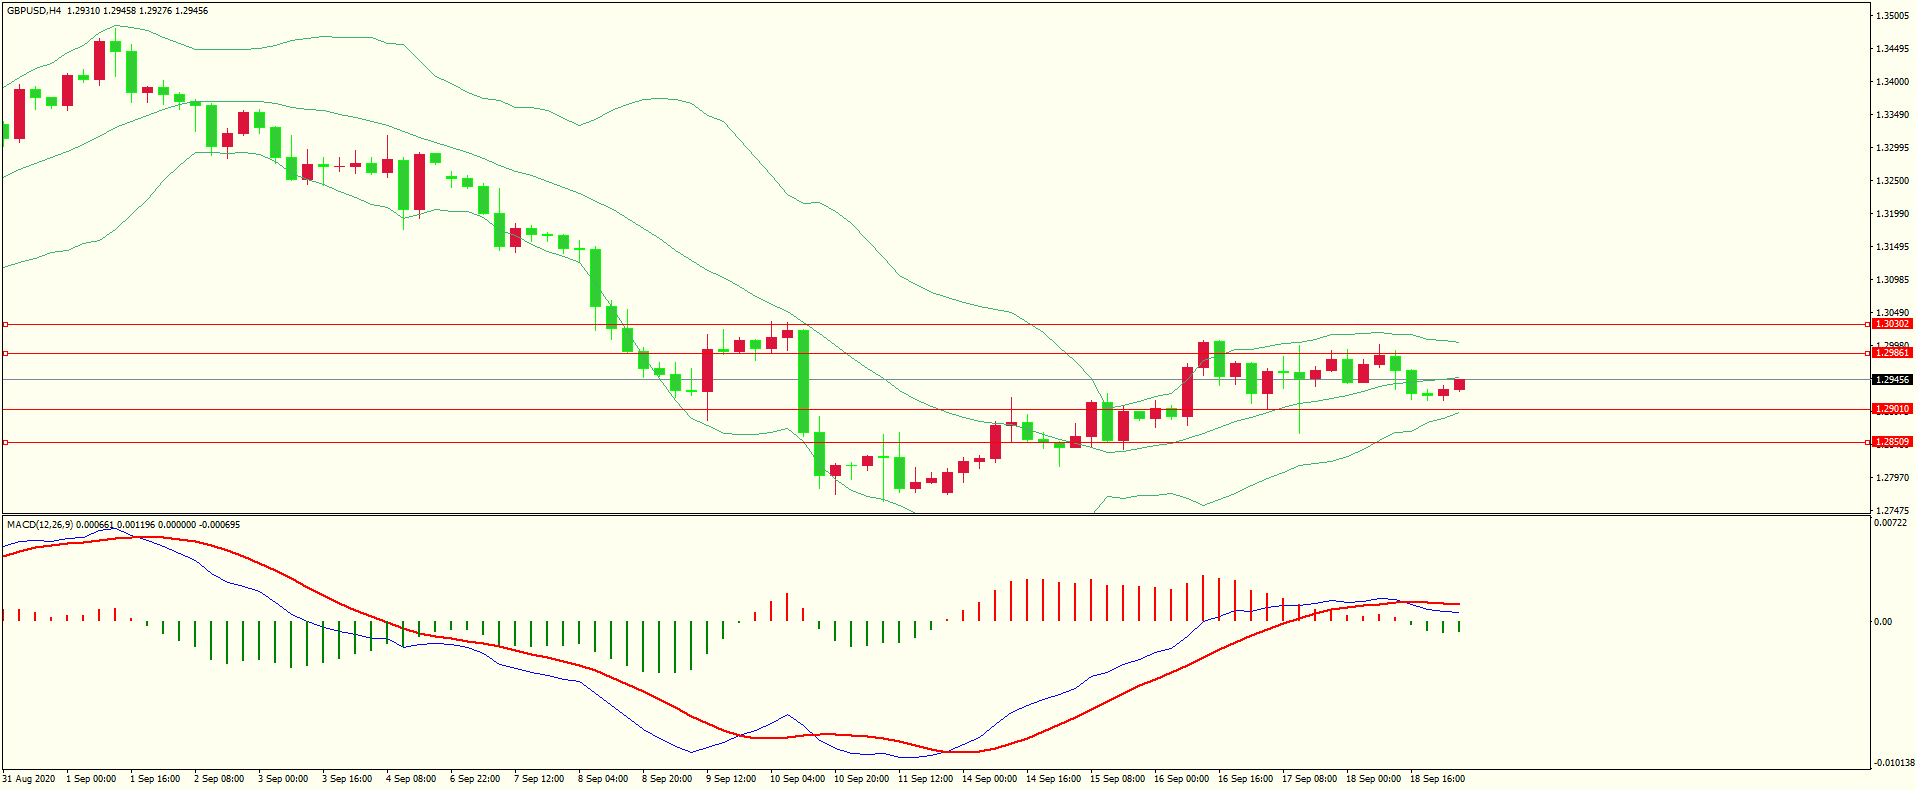The image size is (1916, 790).
Task: Click the 9 Sep 12:00 time label
Action: point(731,779)
